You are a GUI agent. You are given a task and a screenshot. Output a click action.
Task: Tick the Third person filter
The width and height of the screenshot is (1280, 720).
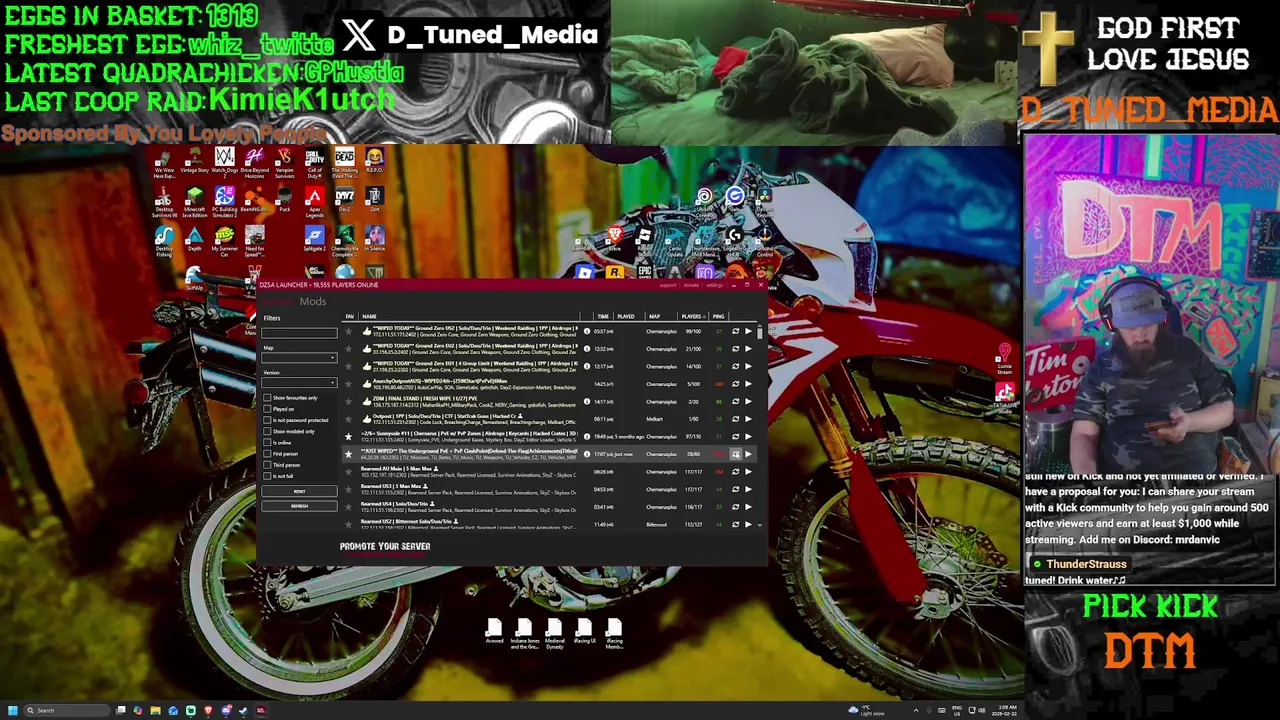pos(267,465)
